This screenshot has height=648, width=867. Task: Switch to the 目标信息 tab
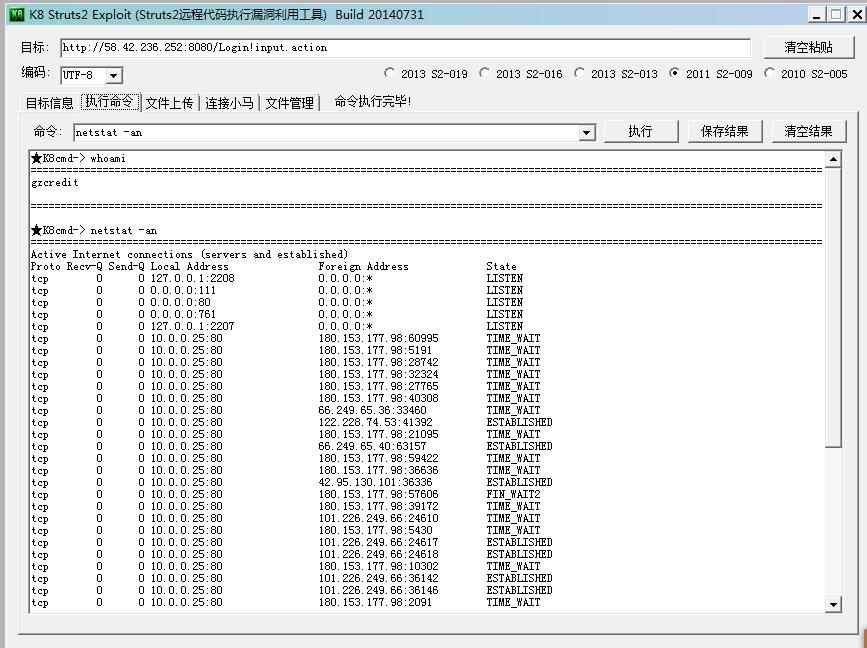[x=50, y=103]
